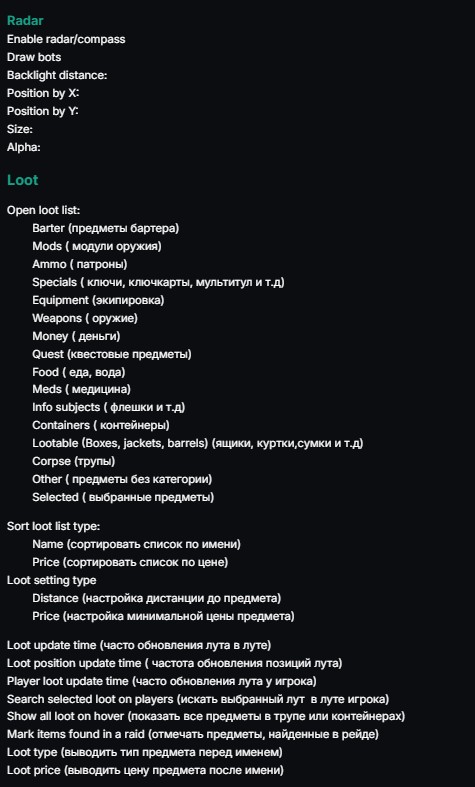Click the Radar section heading
This screenshot has width=475, height=787.
tap(25, 21)
